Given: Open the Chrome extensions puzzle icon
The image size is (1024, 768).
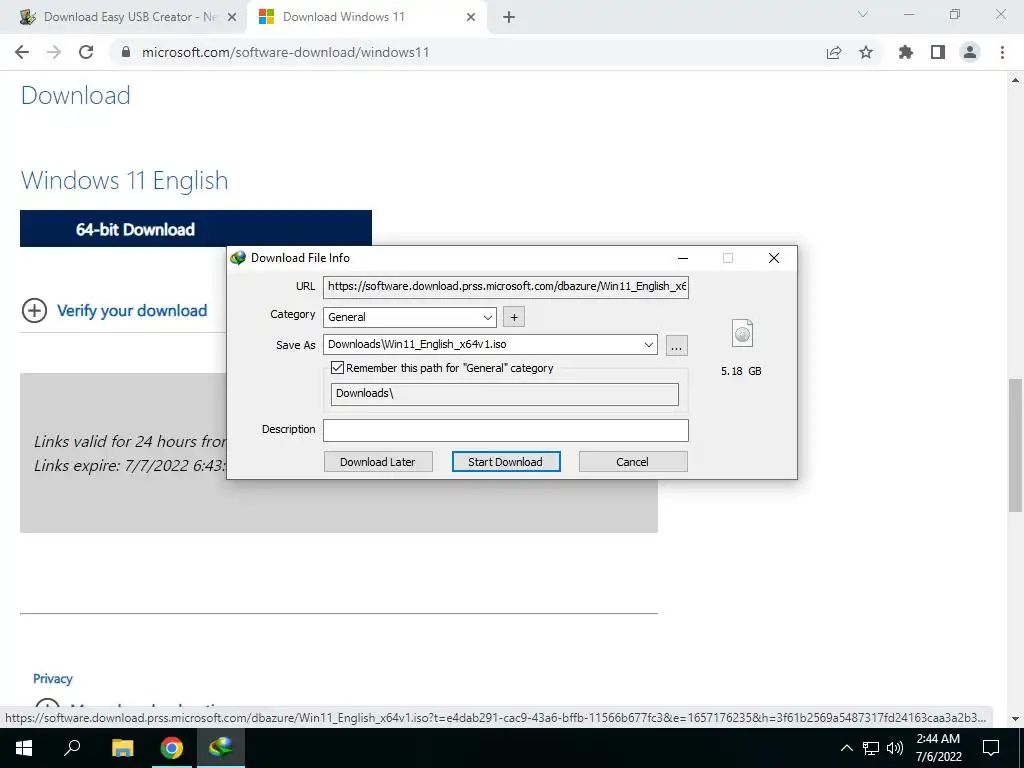Looking at the screenshot, I should pos(906,52).
